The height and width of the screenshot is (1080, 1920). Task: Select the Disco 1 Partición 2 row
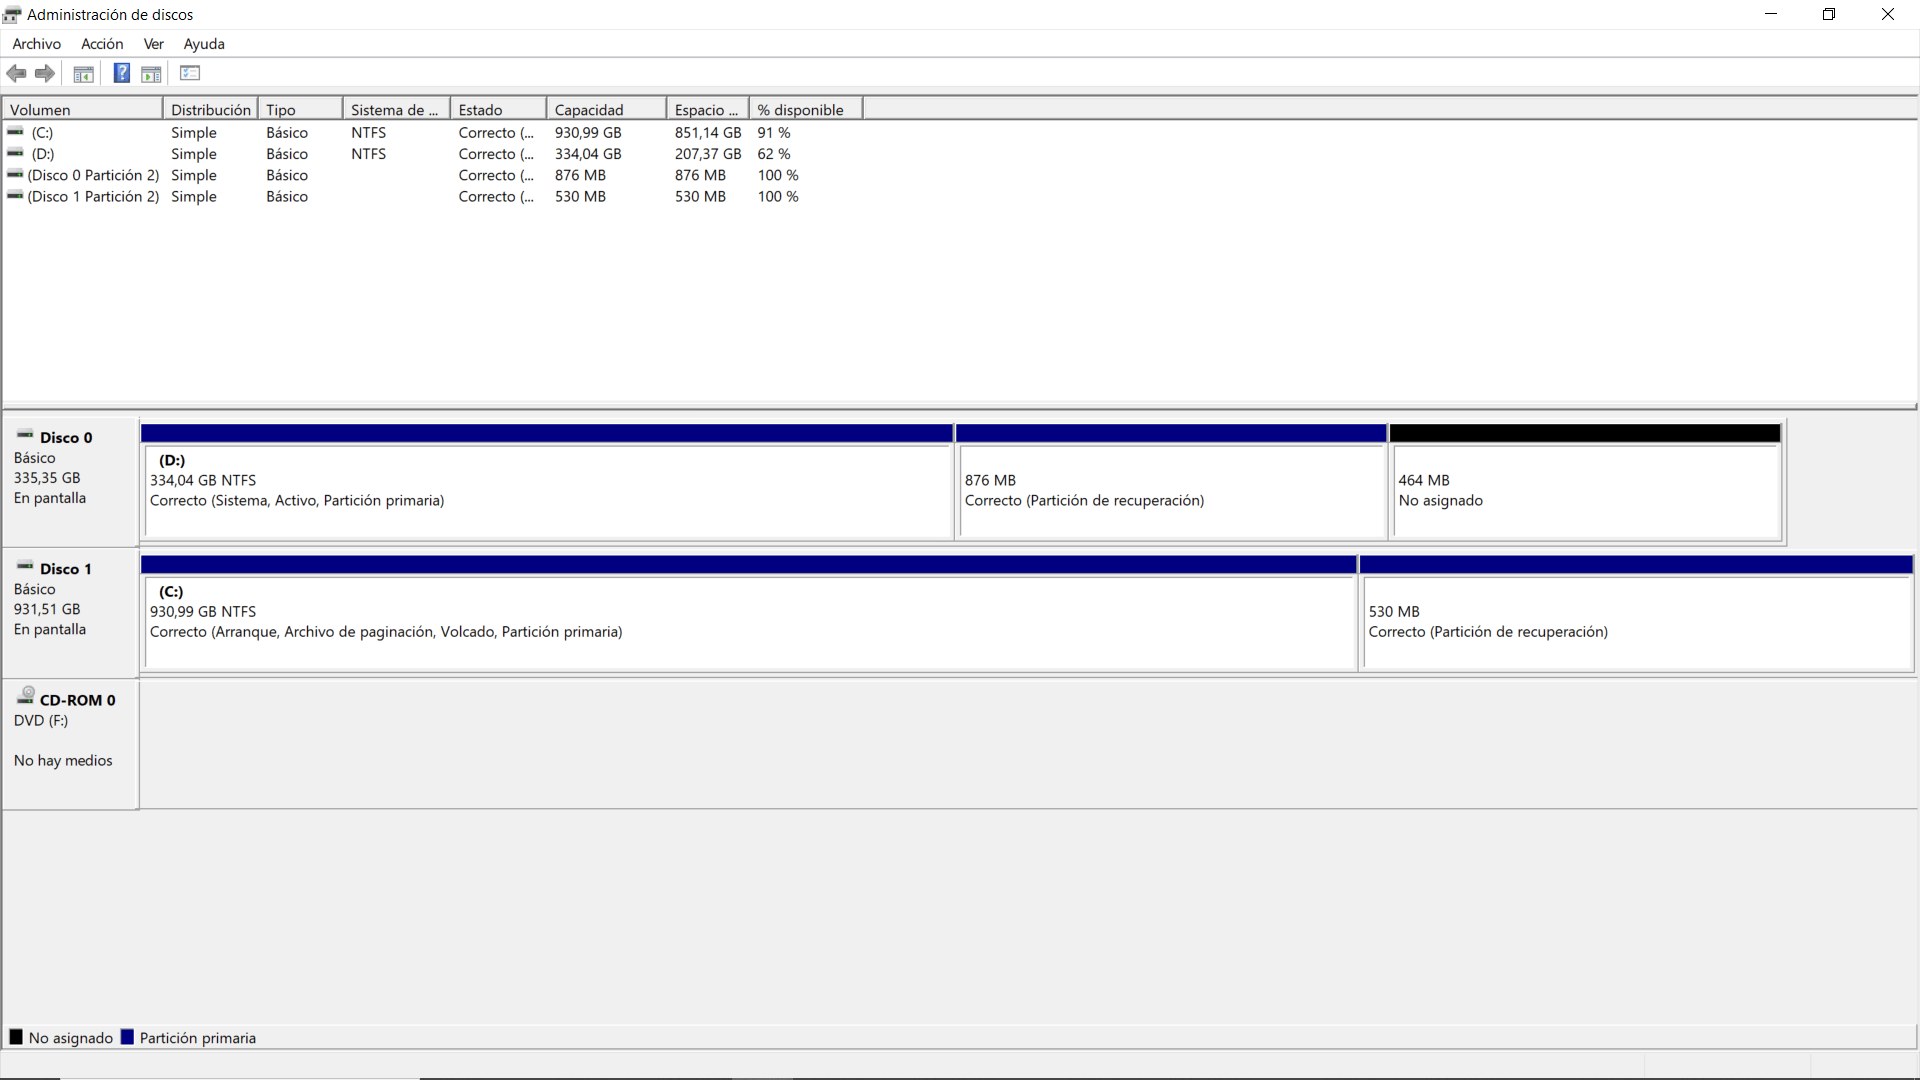93,197
